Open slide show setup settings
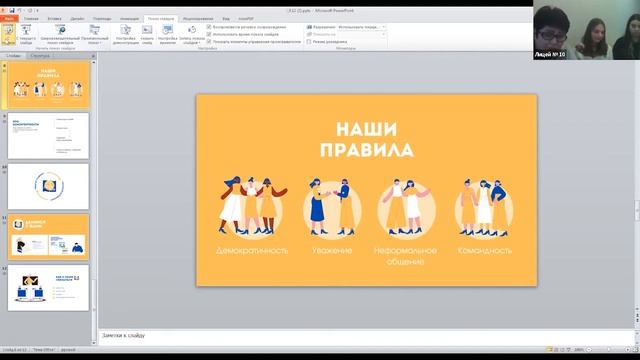The width and height of the screenshot is (640, 360). coord(126,34)
